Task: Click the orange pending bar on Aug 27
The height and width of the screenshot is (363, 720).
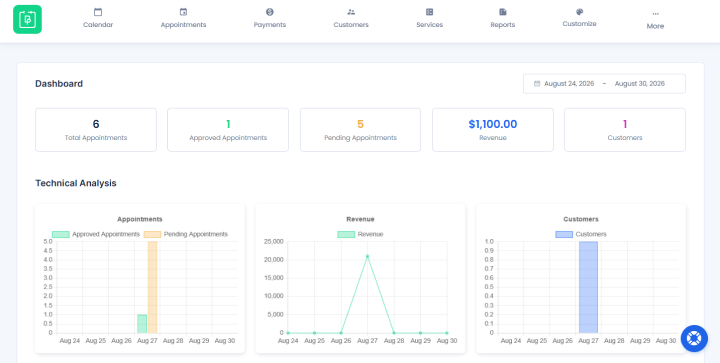Action: click(x=152, y=287)
